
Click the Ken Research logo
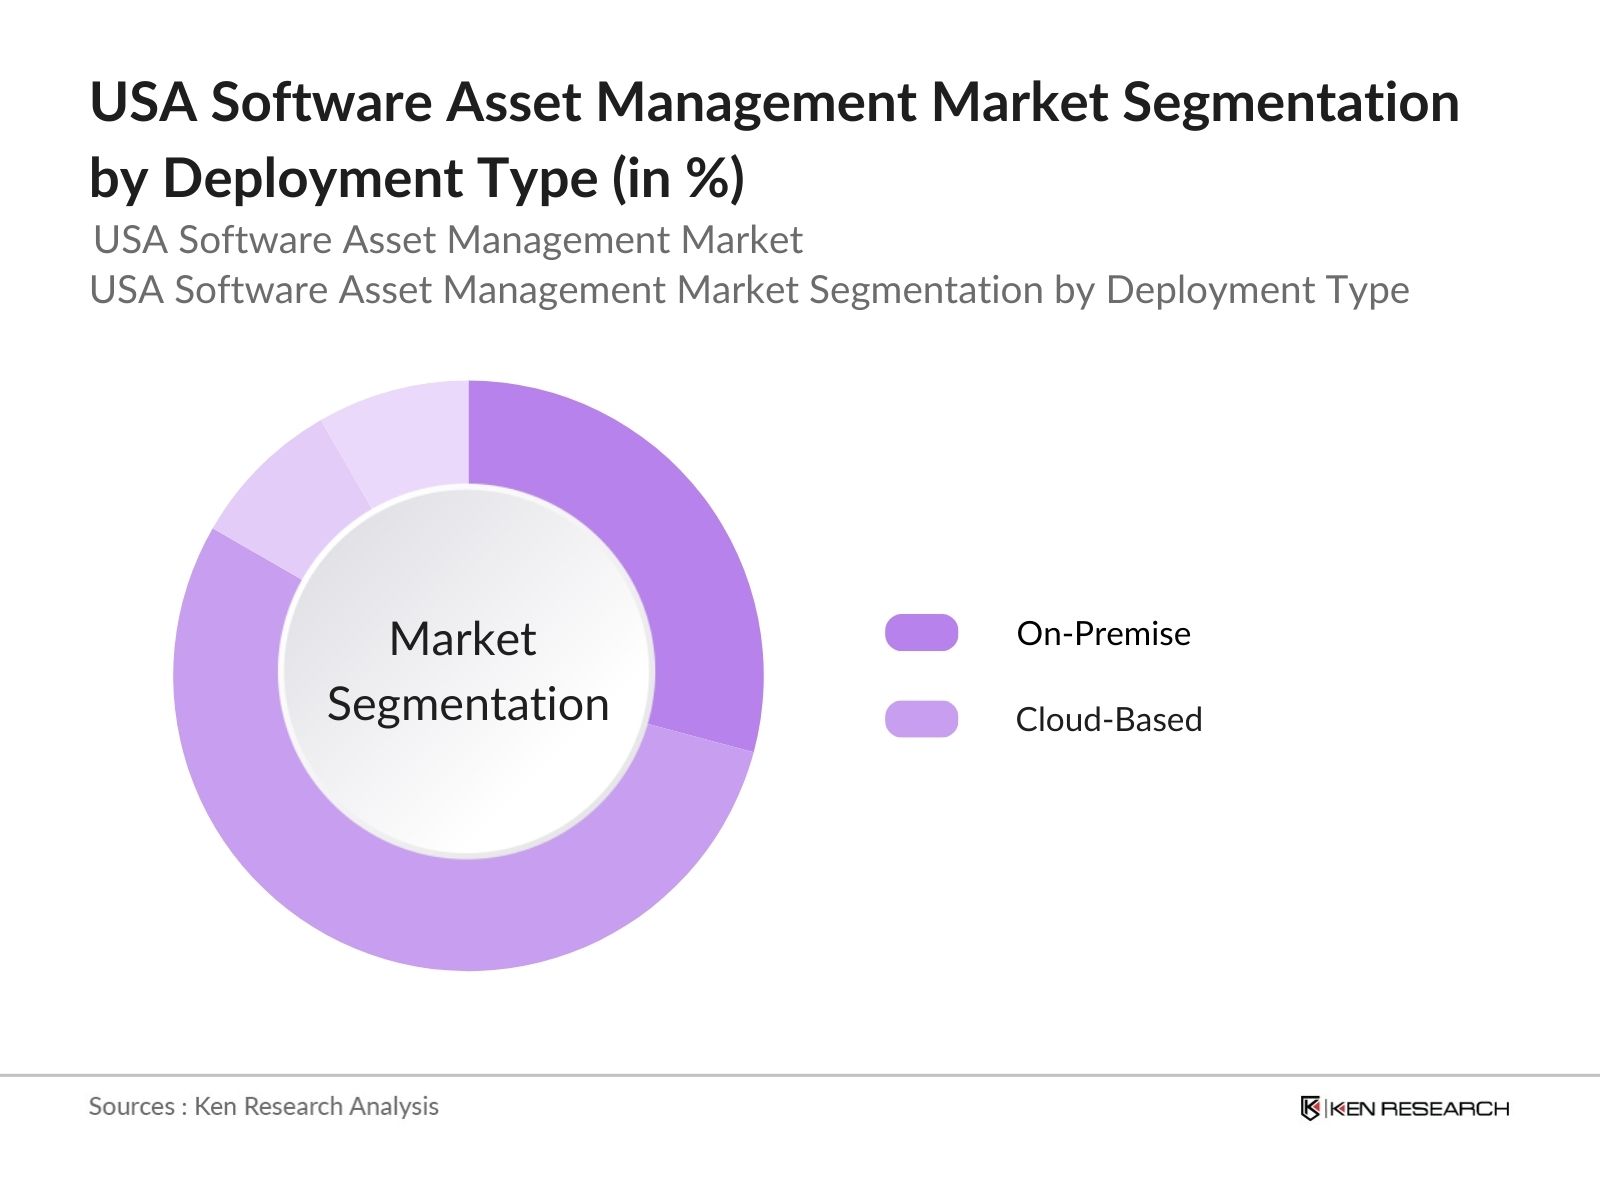coord(1403,1108)
